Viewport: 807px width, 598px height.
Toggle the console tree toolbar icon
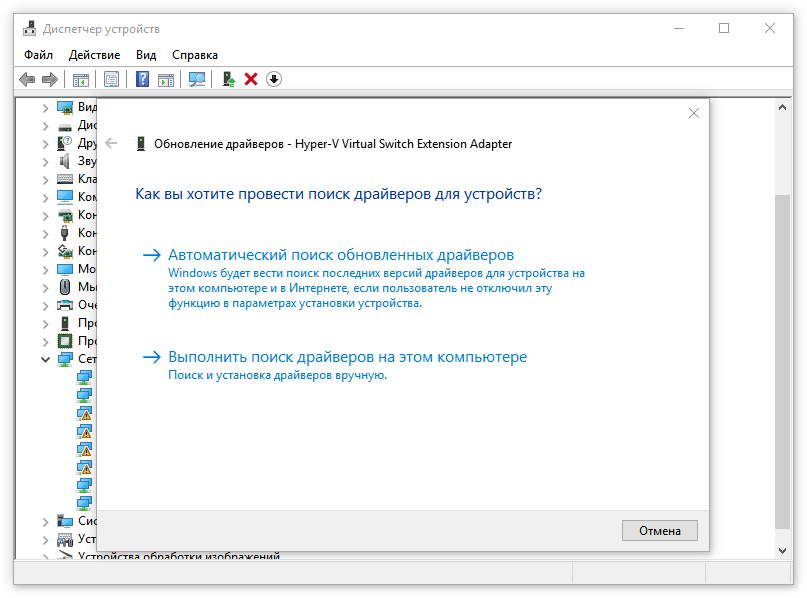tap(81, 80)
